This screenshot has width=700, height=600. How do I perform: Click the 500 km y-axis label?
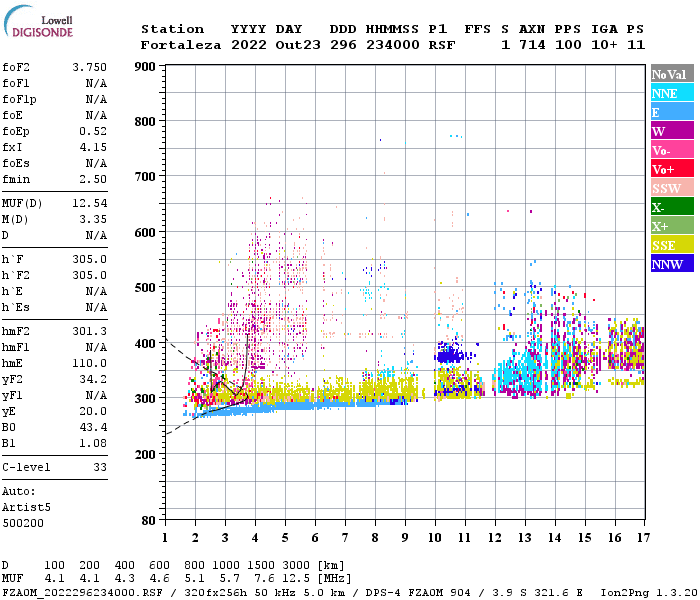pyautogui.click(x=145, y=288)
